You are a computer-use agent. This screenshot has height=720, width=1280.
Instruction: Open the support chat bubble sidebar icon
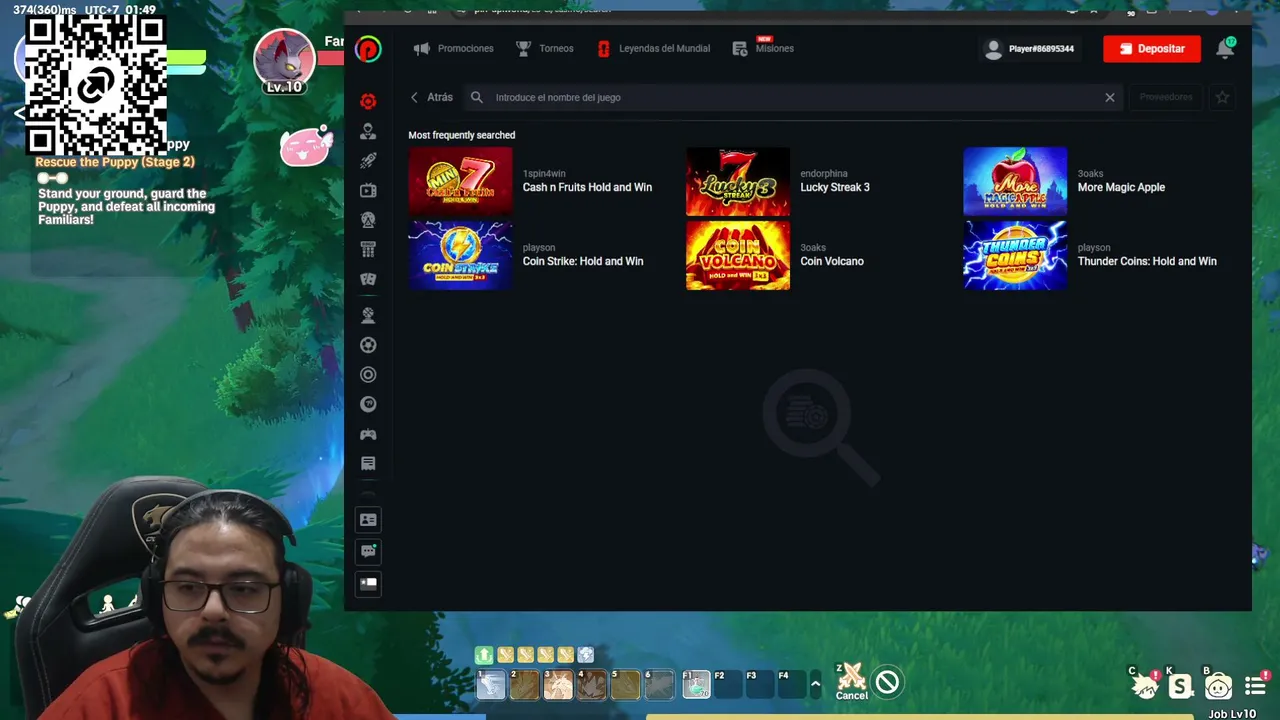coord(368,551)
